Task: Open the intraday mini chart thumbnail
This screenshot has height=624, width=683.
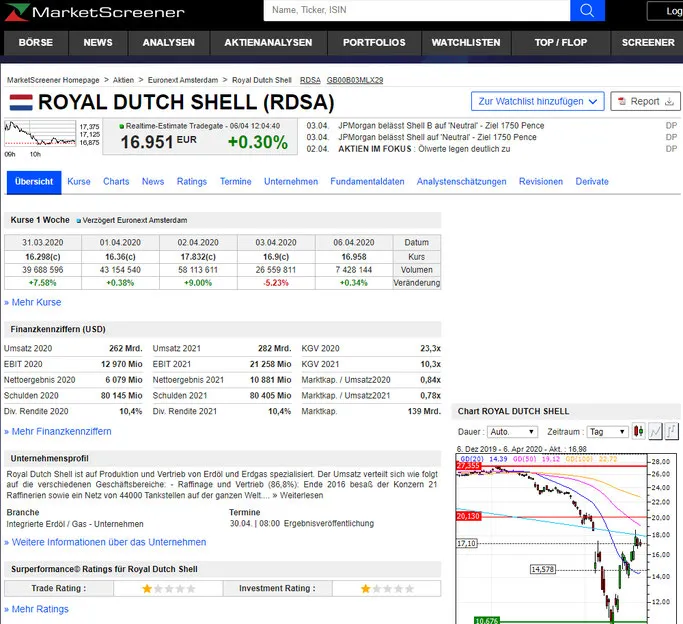Action: pos(40,134)
